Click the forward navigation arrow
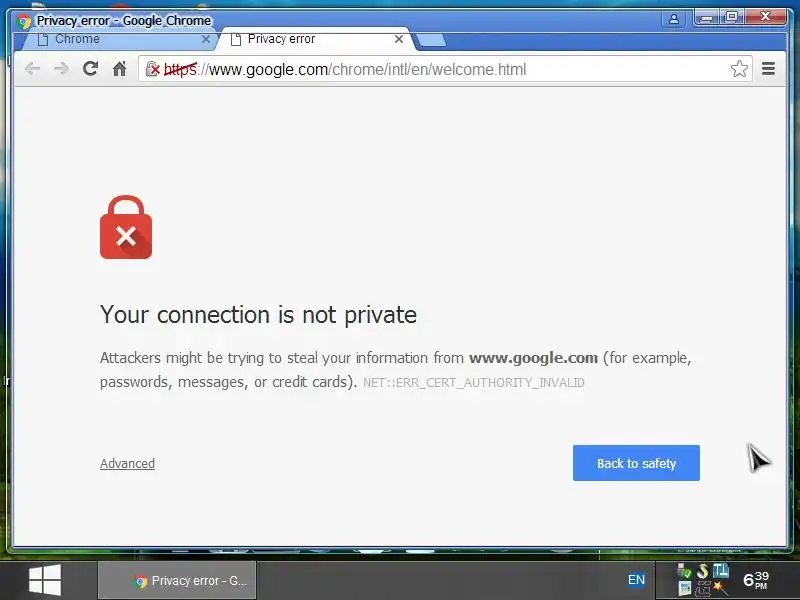The width and height of the screenshot is (800, 600). pyautogui.click(x=61, y=68)
